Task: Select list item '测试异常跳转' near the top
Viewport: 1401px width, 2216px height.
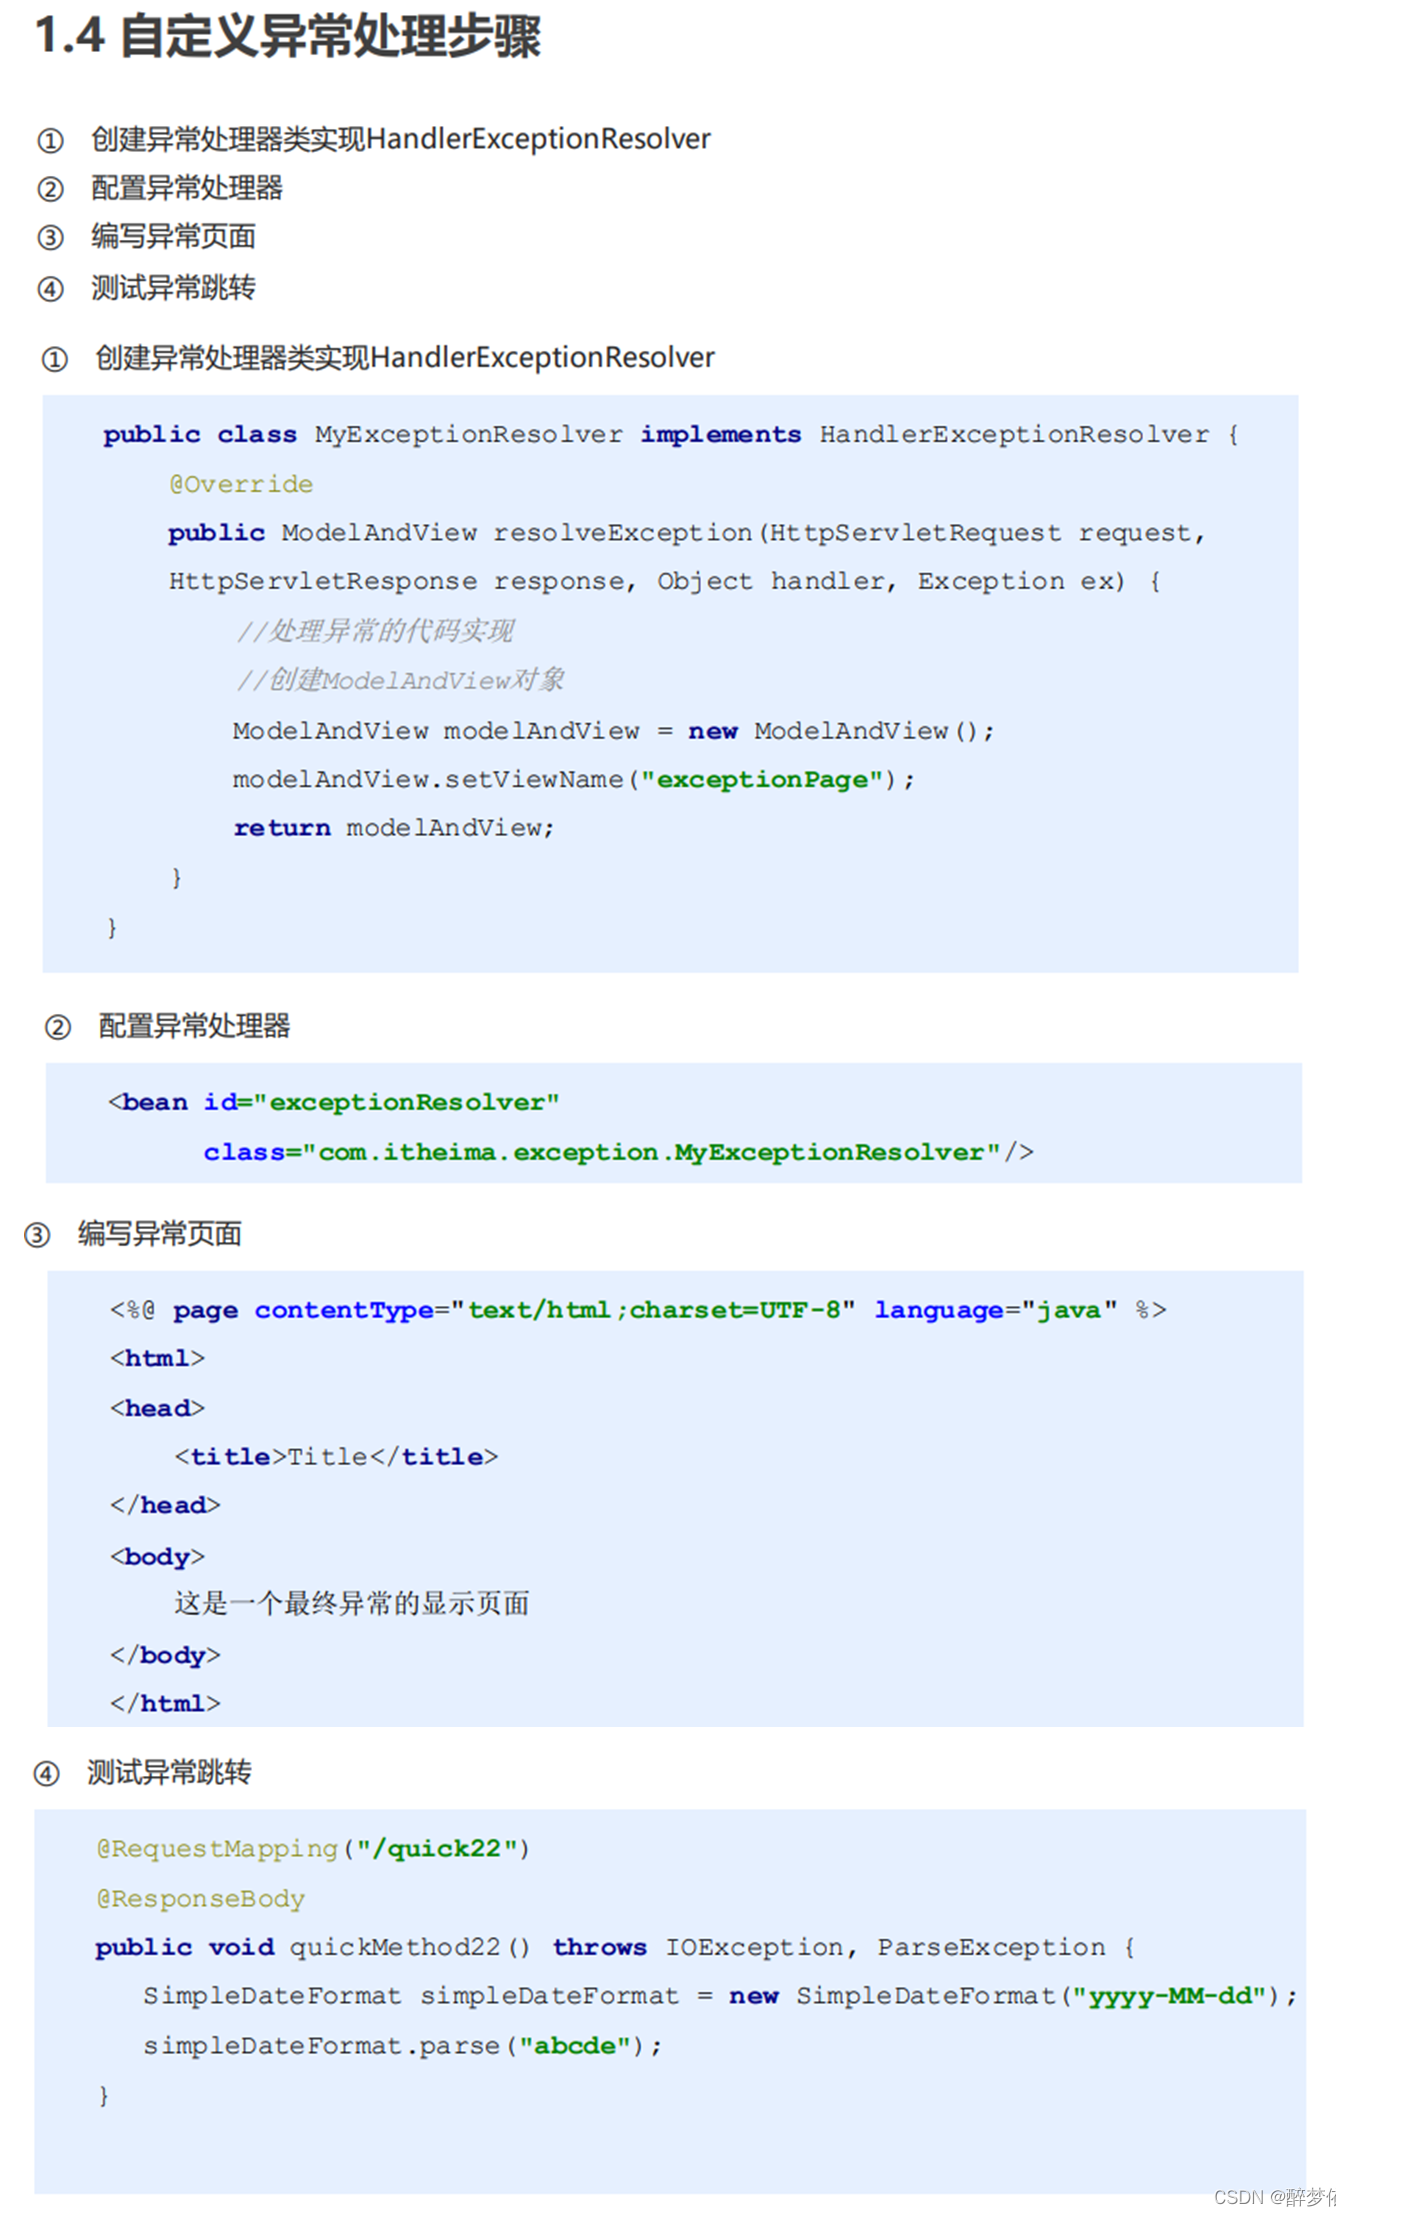Action: point(174,288)
